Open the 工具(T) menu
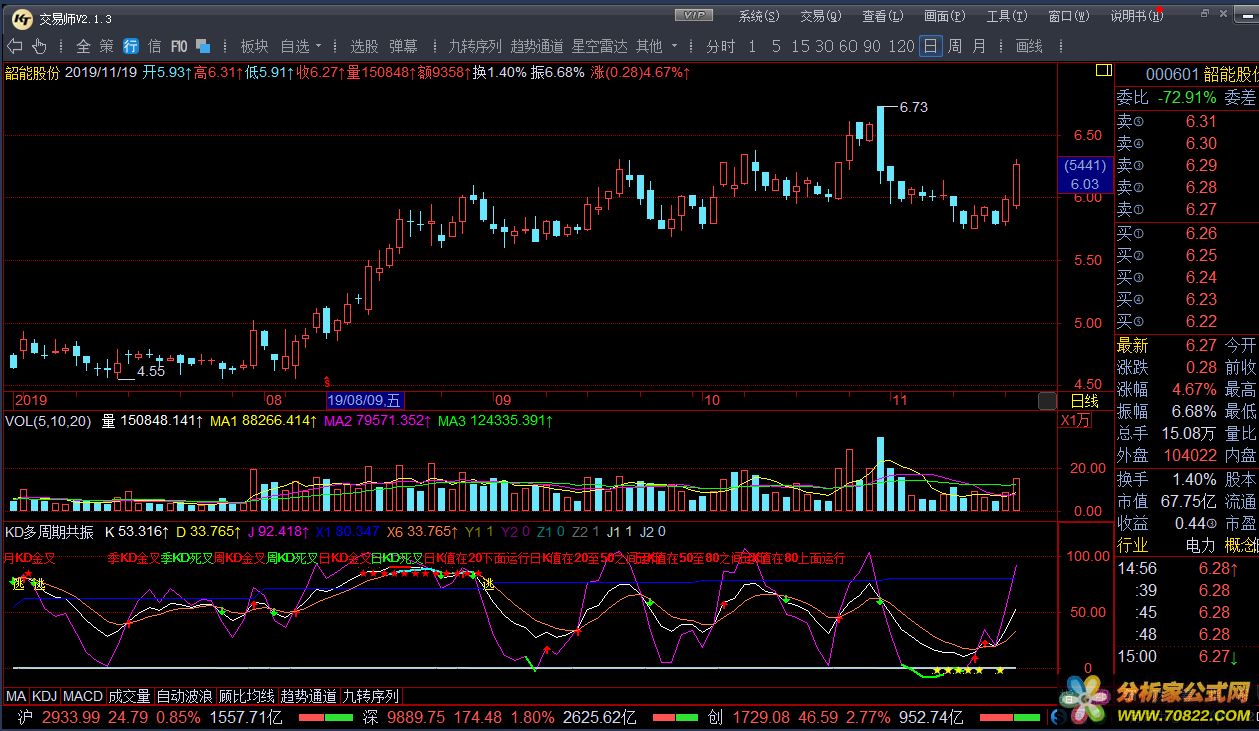 1007,16
